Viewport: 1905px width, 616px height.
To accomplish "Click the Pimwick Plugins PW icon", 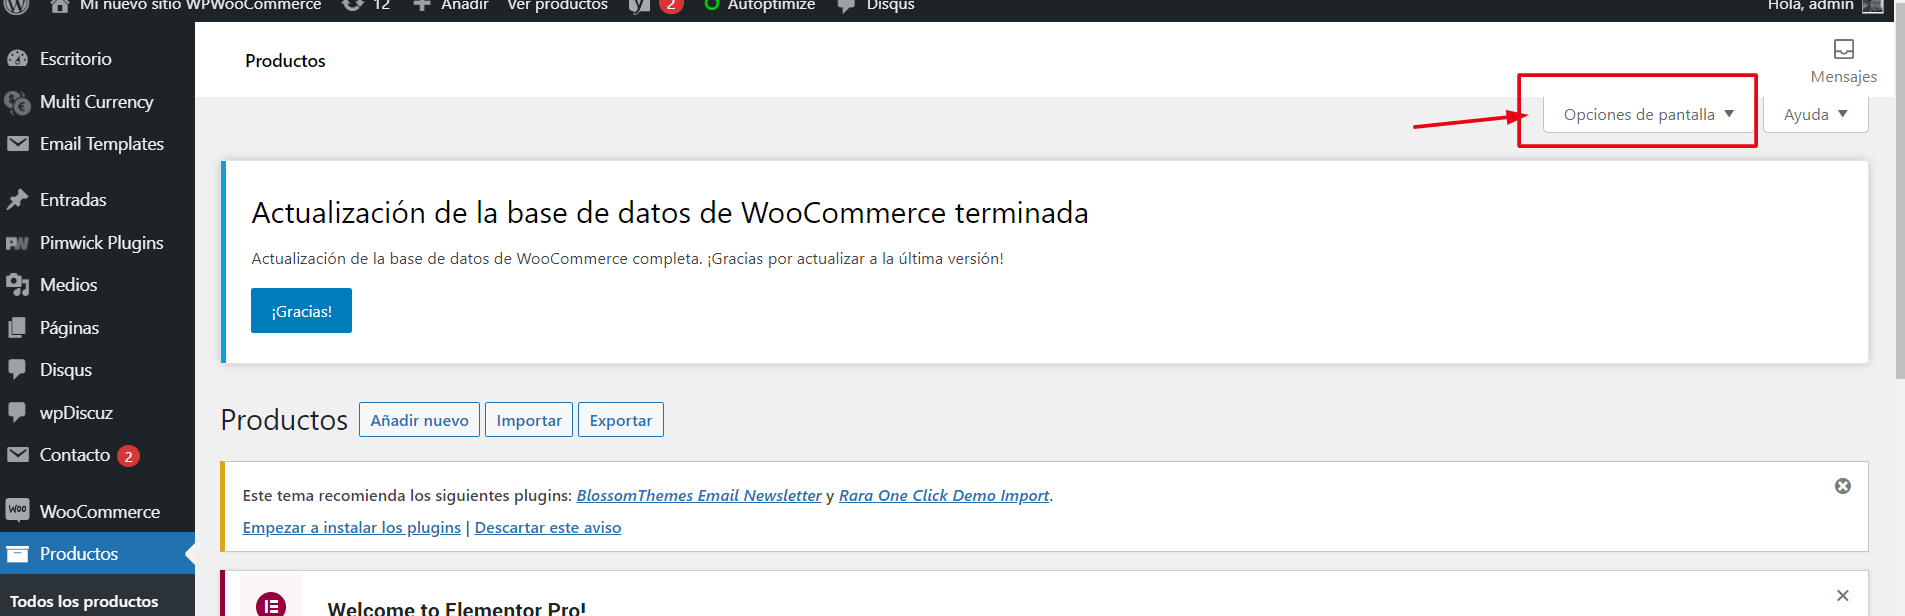I will (17, 243).
